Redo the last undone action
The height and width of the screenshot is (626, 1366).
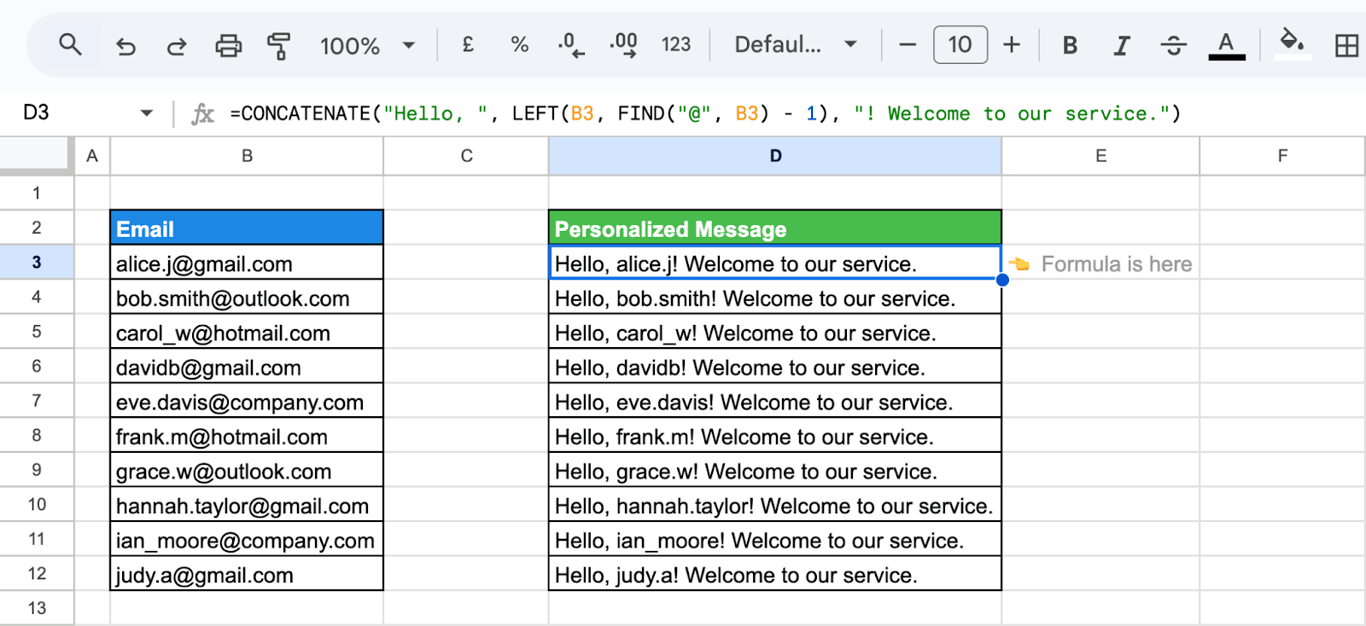(177, 45)
